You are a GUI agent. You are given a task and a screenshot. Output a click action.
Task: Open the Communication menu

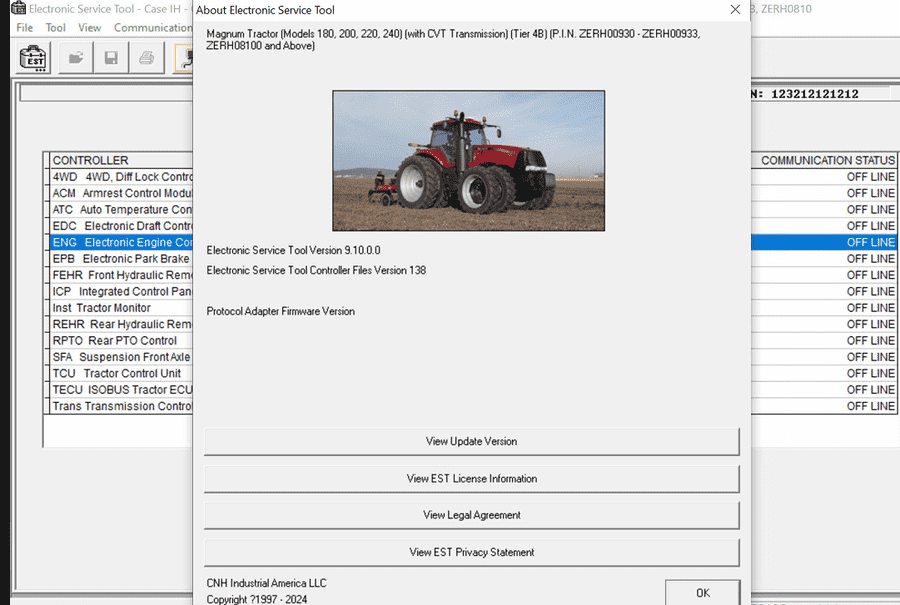[152, 27]
